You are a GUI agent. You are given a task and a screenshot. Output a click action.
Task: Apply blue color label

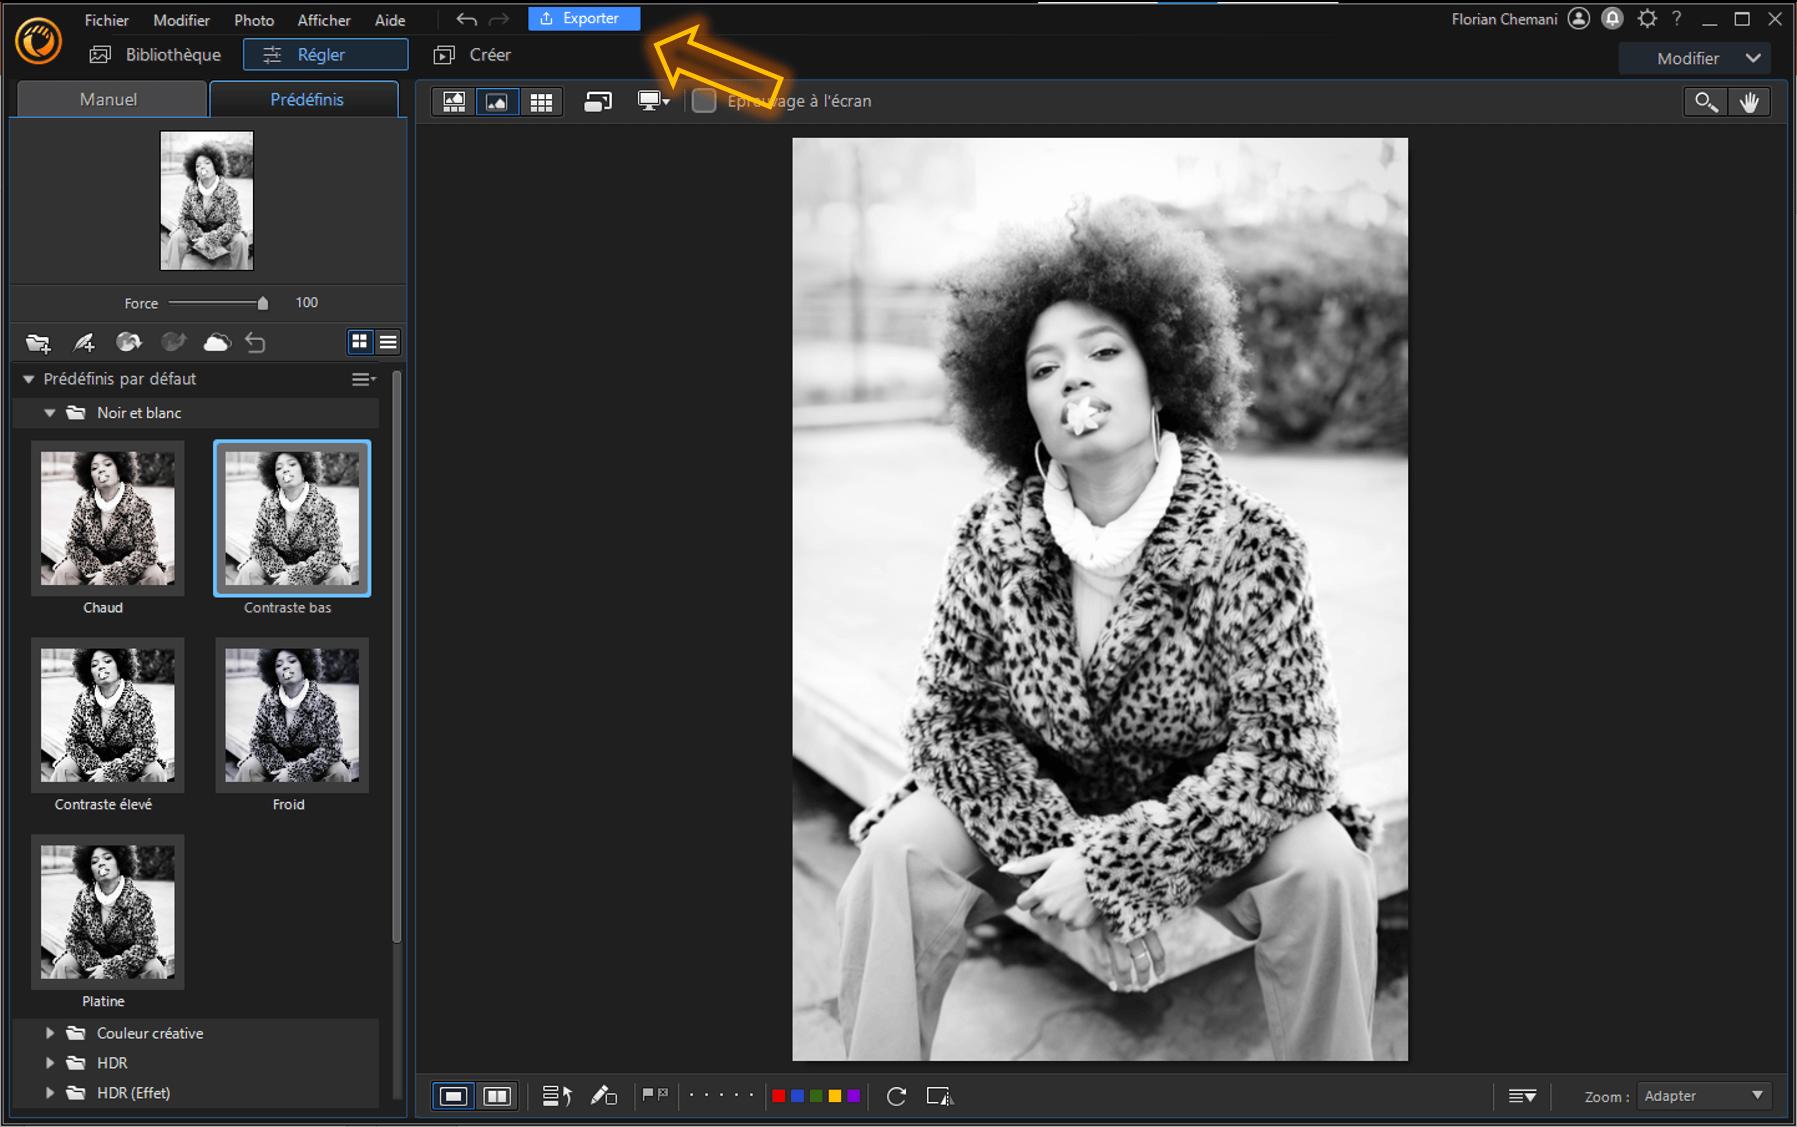(x=797, y=1096)
